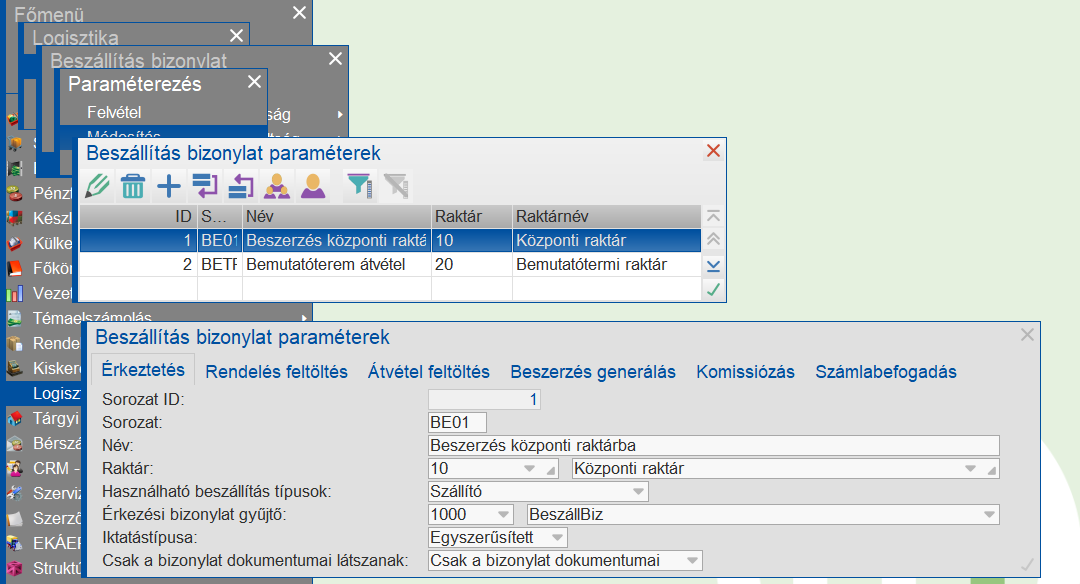Open the Raktár dropdown showing 10

point(527,468)
